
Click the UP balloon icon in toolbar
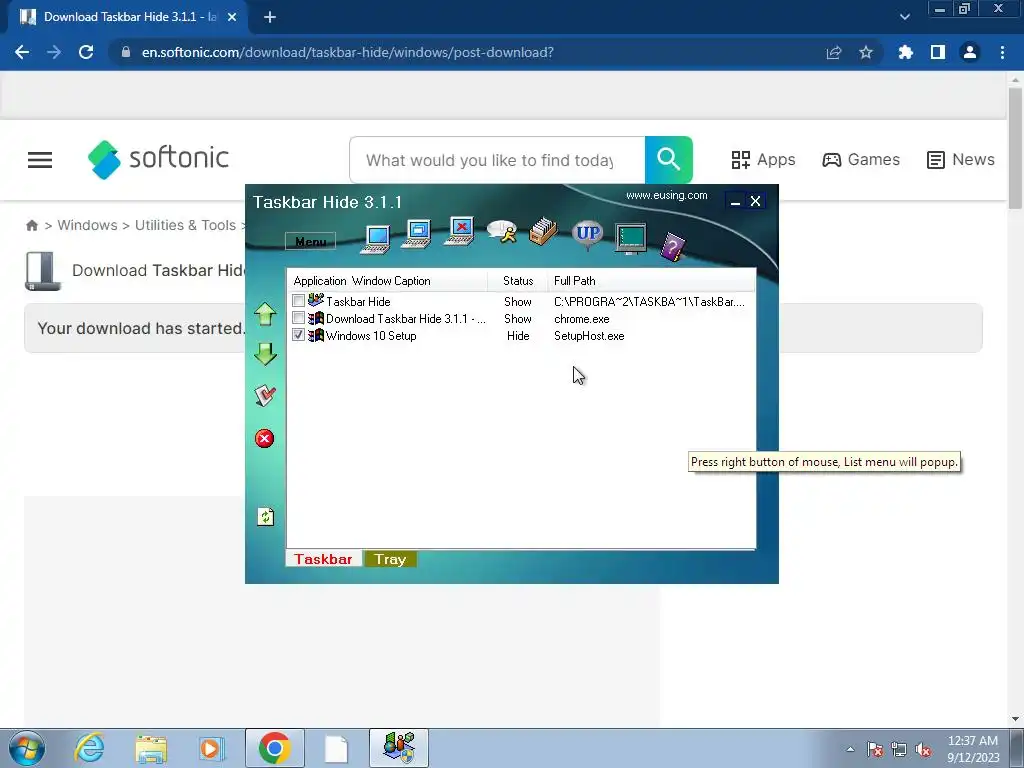pos(587,234)
